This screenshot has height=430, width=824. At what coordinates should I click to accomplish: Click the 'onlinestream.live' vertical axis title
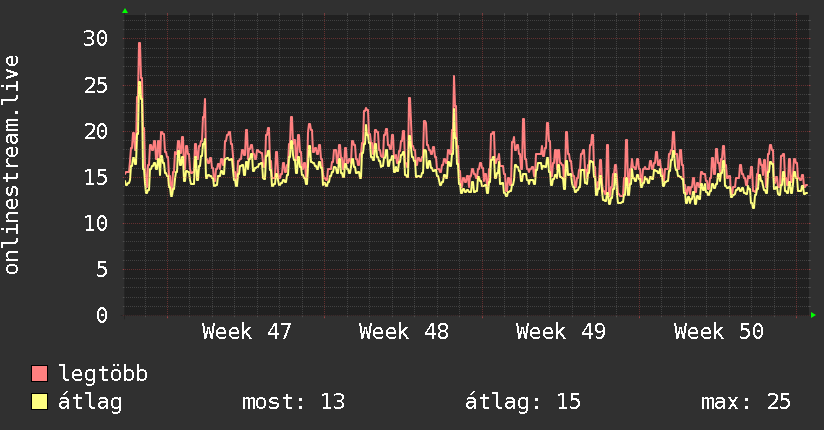tap(11, 165)
